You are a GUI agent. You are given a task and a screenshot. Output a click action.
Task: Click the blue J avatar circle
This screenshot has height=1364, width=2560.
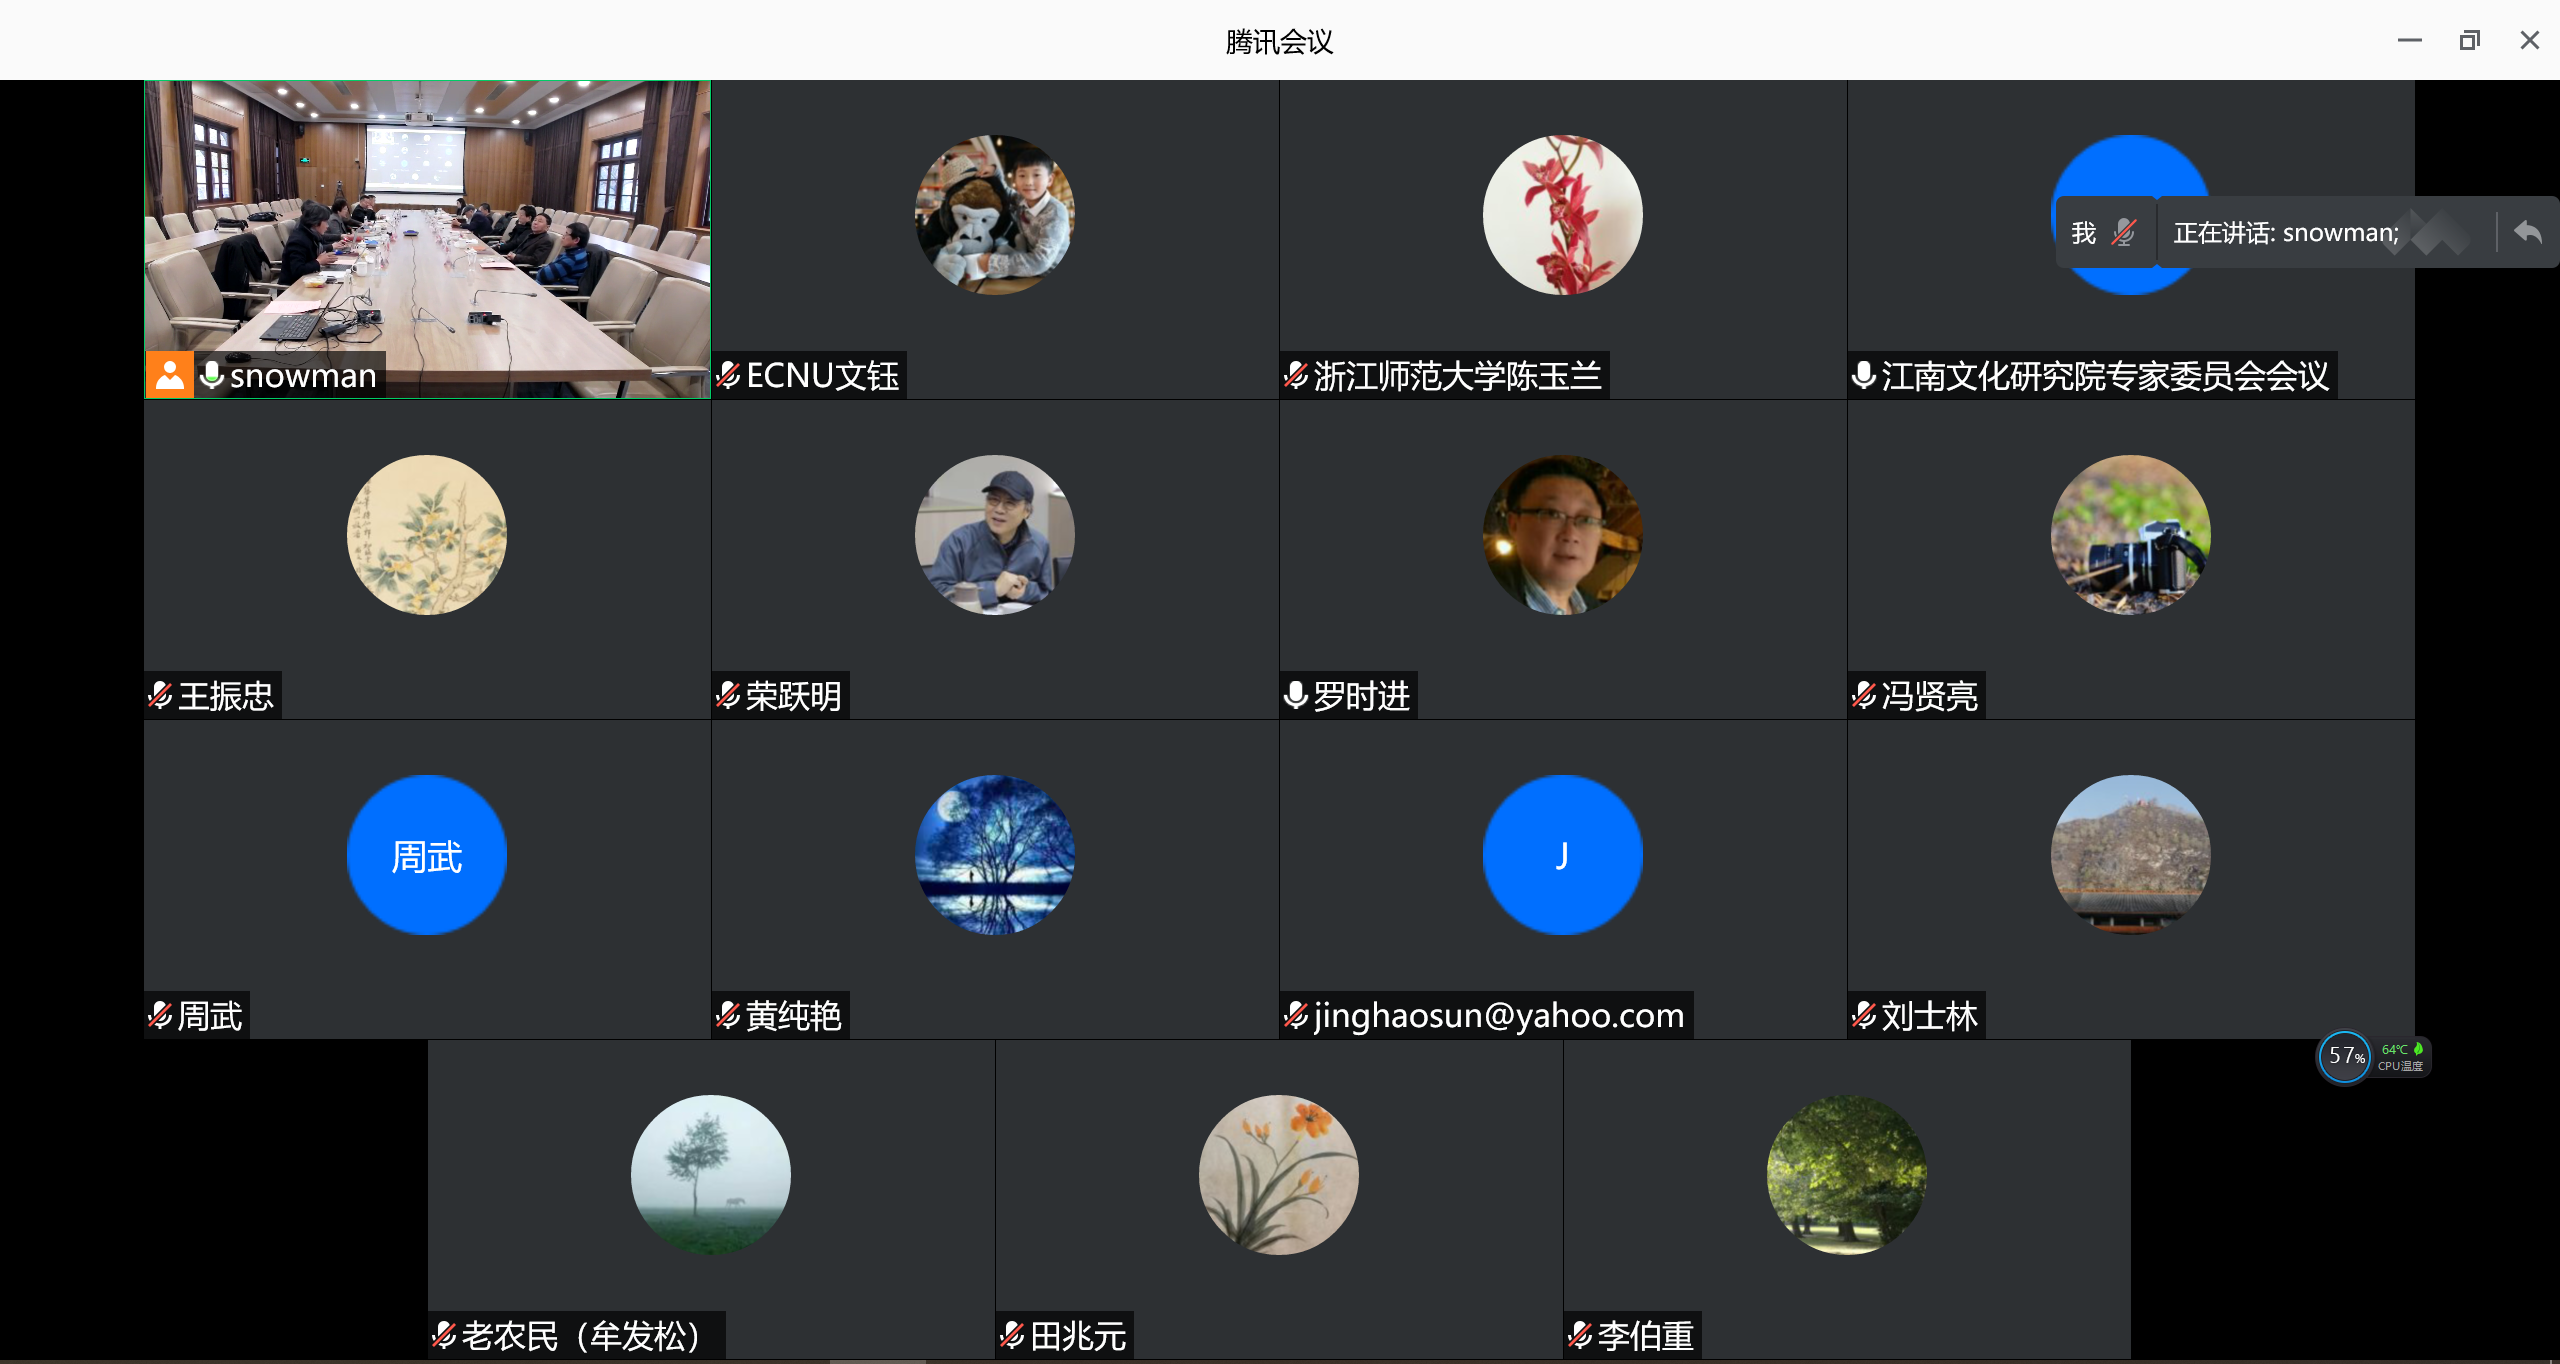point(1562,855)
